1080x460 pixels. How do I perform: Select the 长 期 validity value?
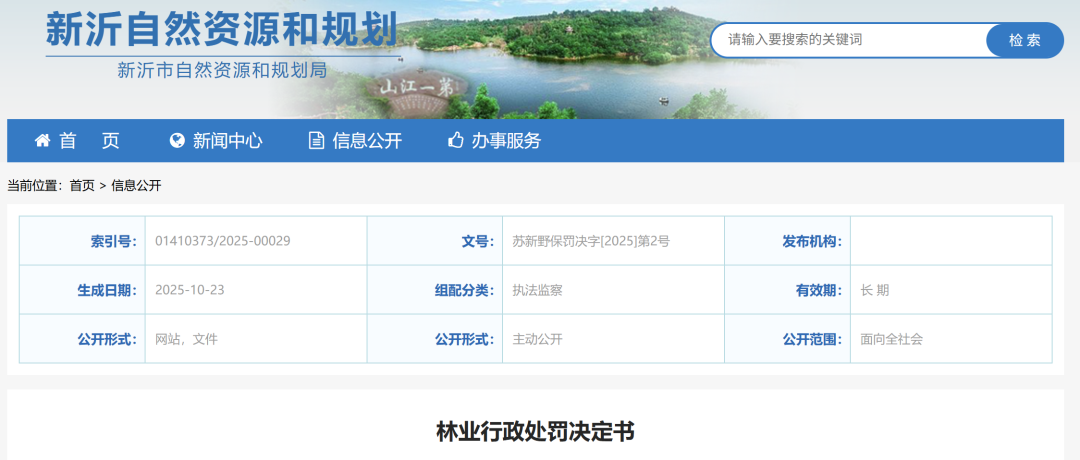click(875, 290)
